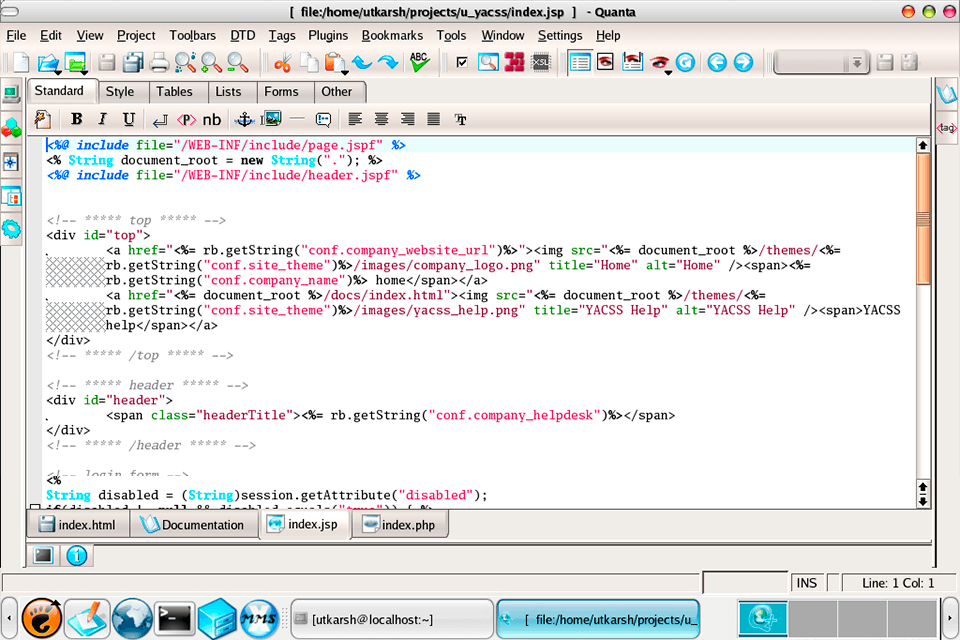Toggle the checkbox icon in the main toolbar
Screen dimensions: 960x640
(461, 61)
